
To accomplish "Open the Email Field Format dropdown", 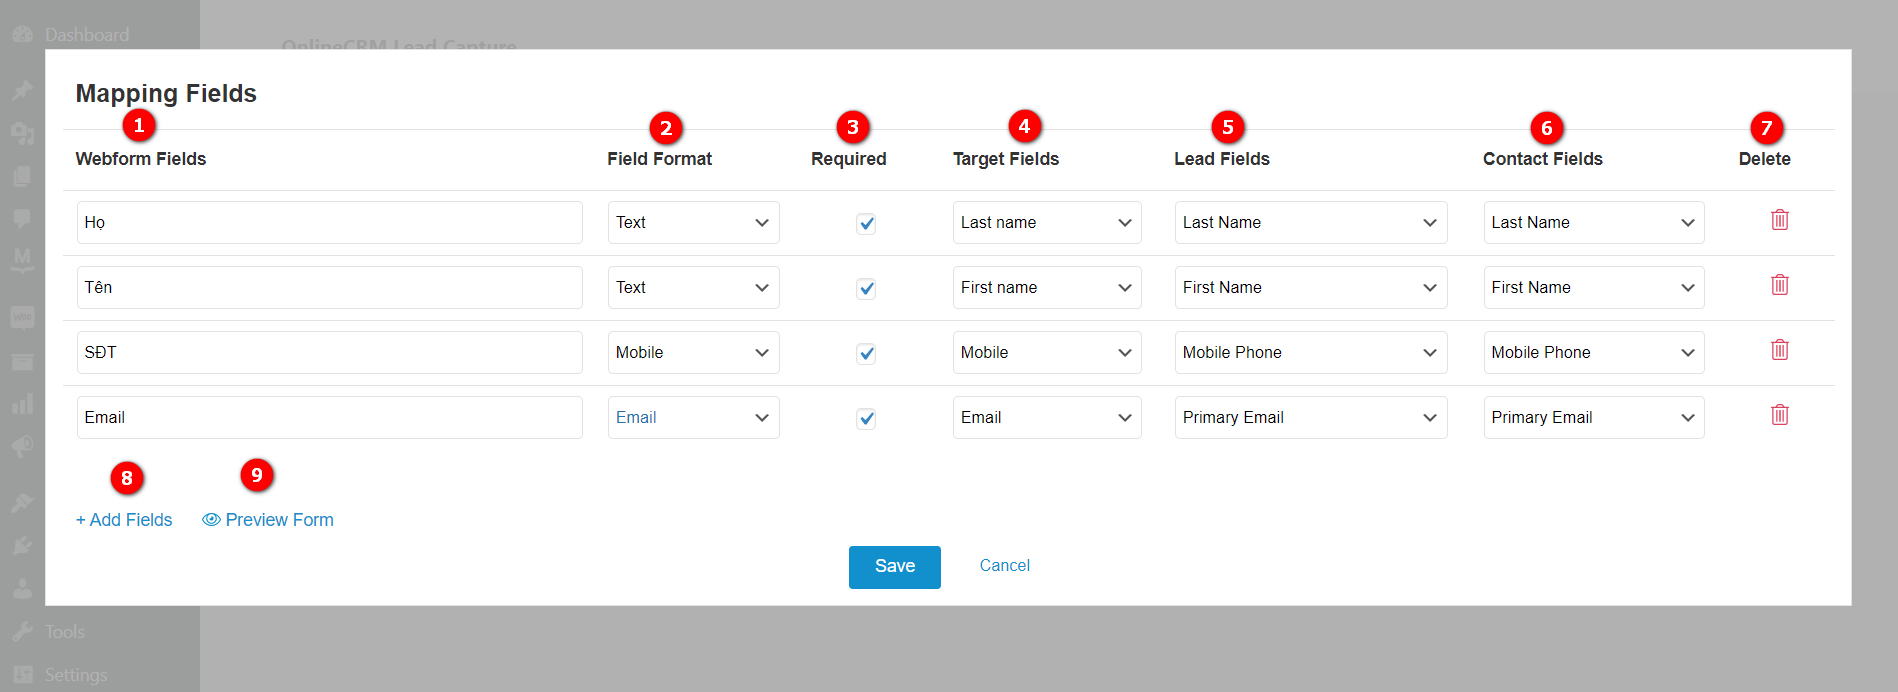I will point(693,417).
